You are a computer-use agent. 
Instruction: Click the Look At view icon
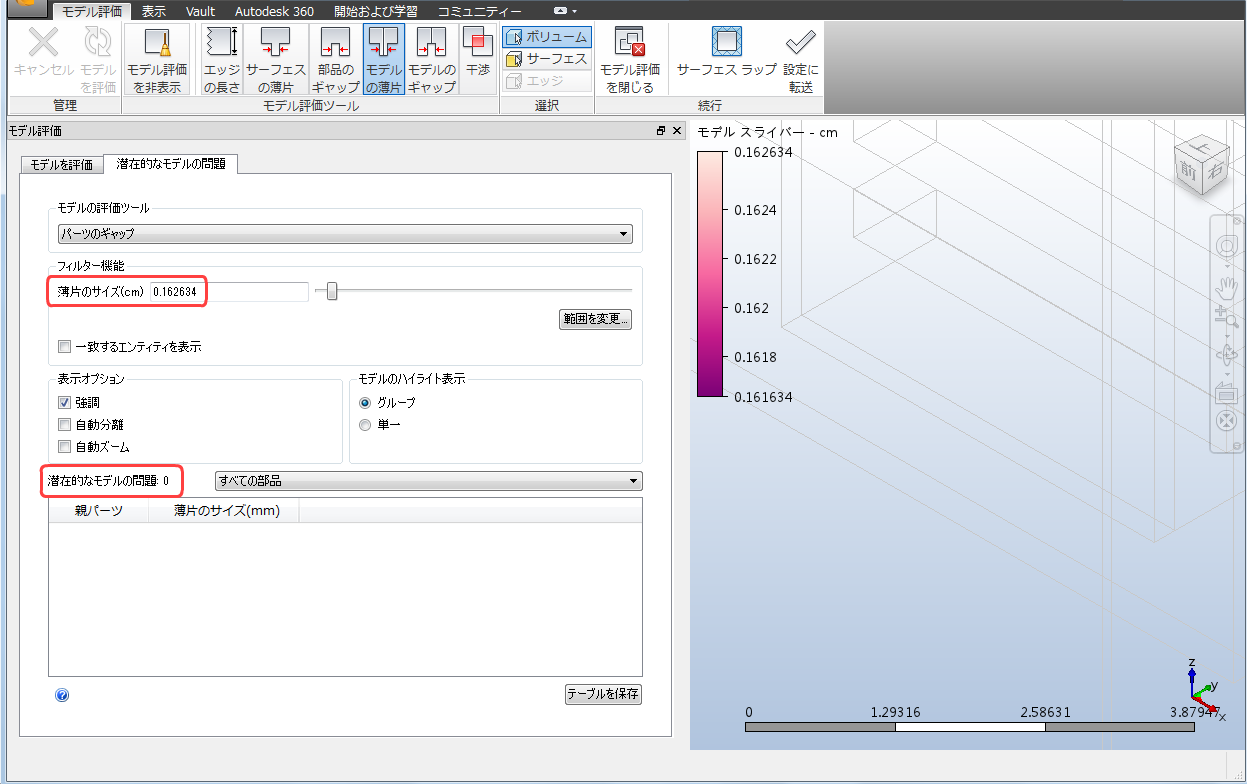coord(1226,393)
